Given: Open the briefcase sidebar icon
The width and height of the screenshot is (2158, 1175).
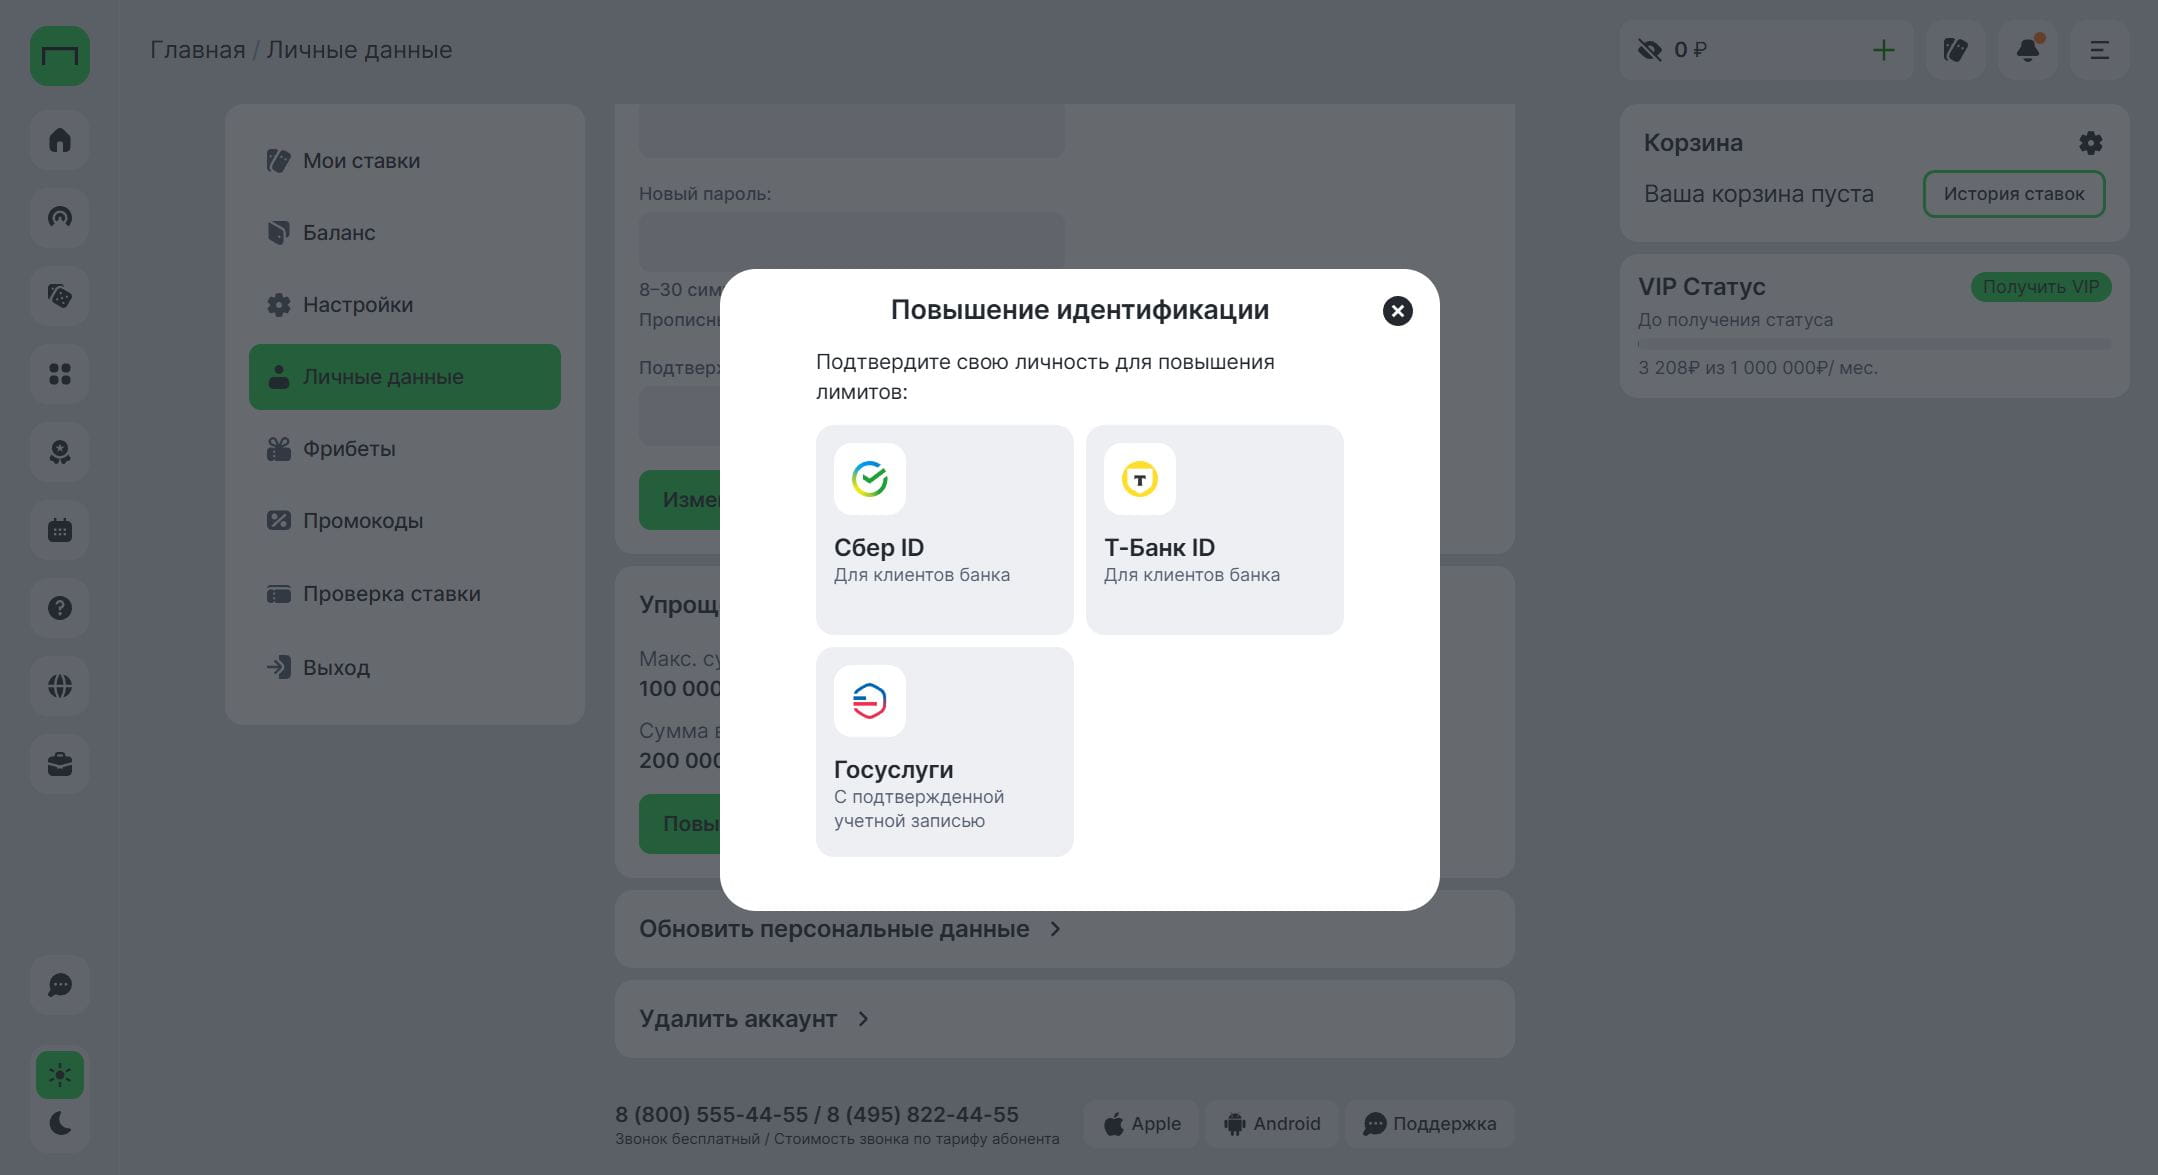Looking at the screenshot, I should click(x=60, y=765).
